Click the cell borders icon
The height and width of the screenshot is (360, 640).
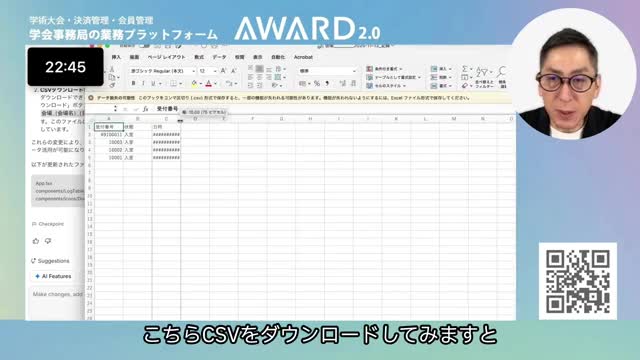click(x=173, y=84)
